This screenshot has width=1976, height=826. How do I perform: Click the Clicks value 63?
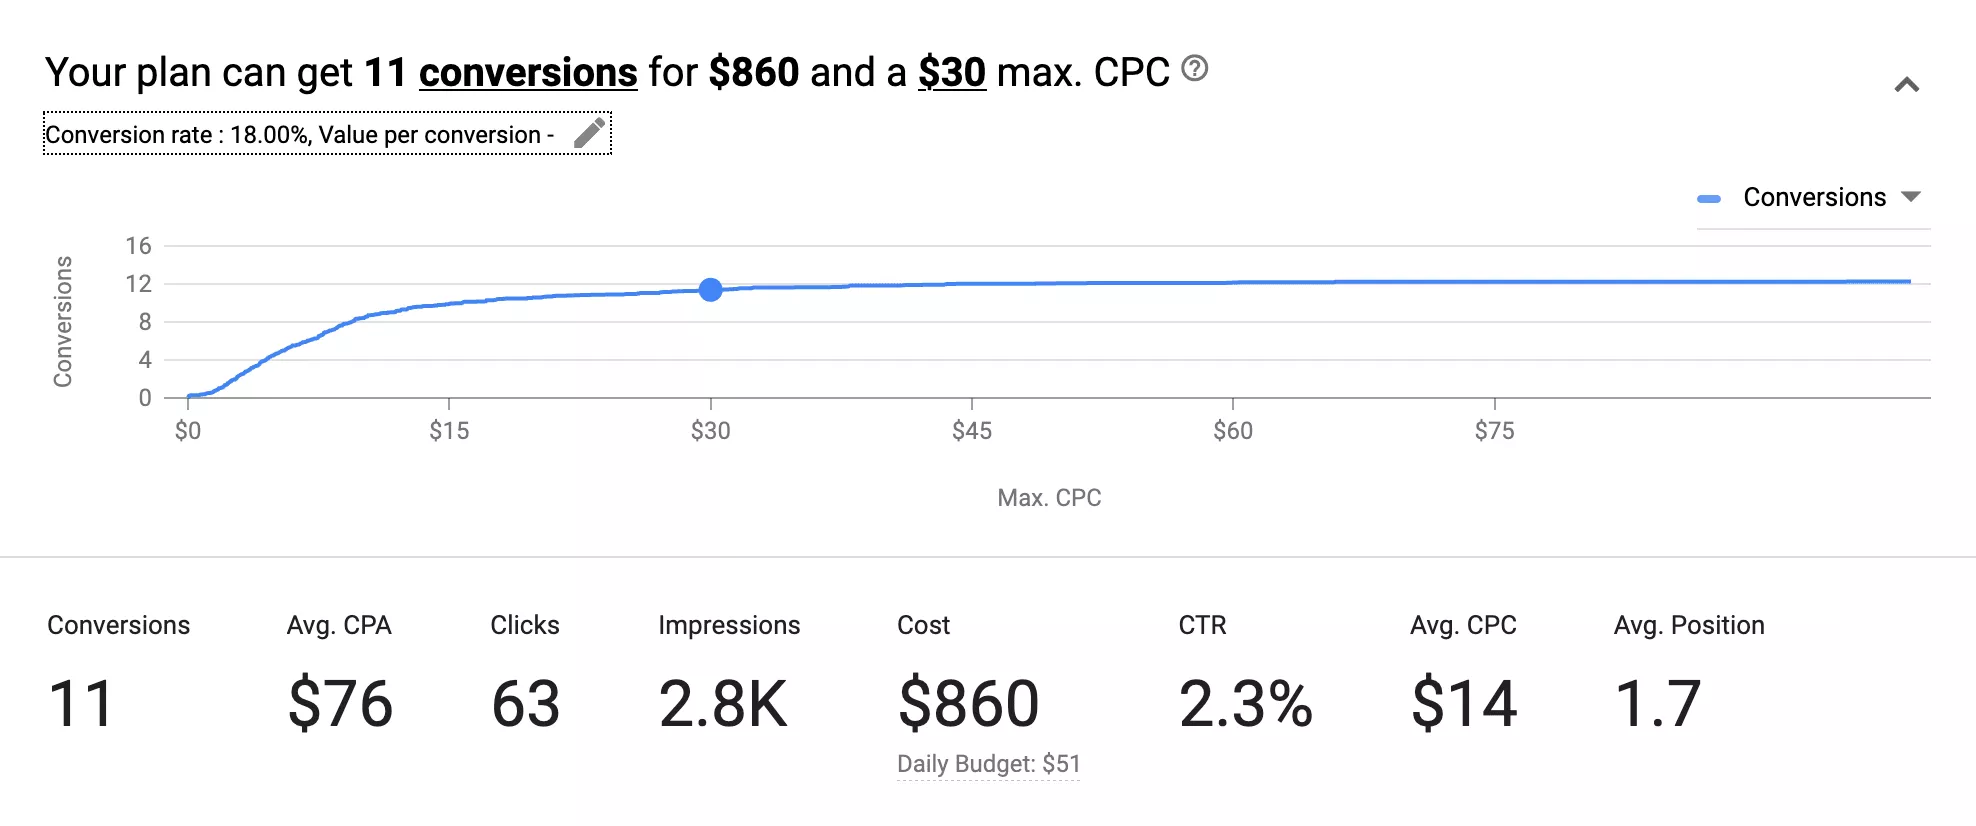click(525, 705)
